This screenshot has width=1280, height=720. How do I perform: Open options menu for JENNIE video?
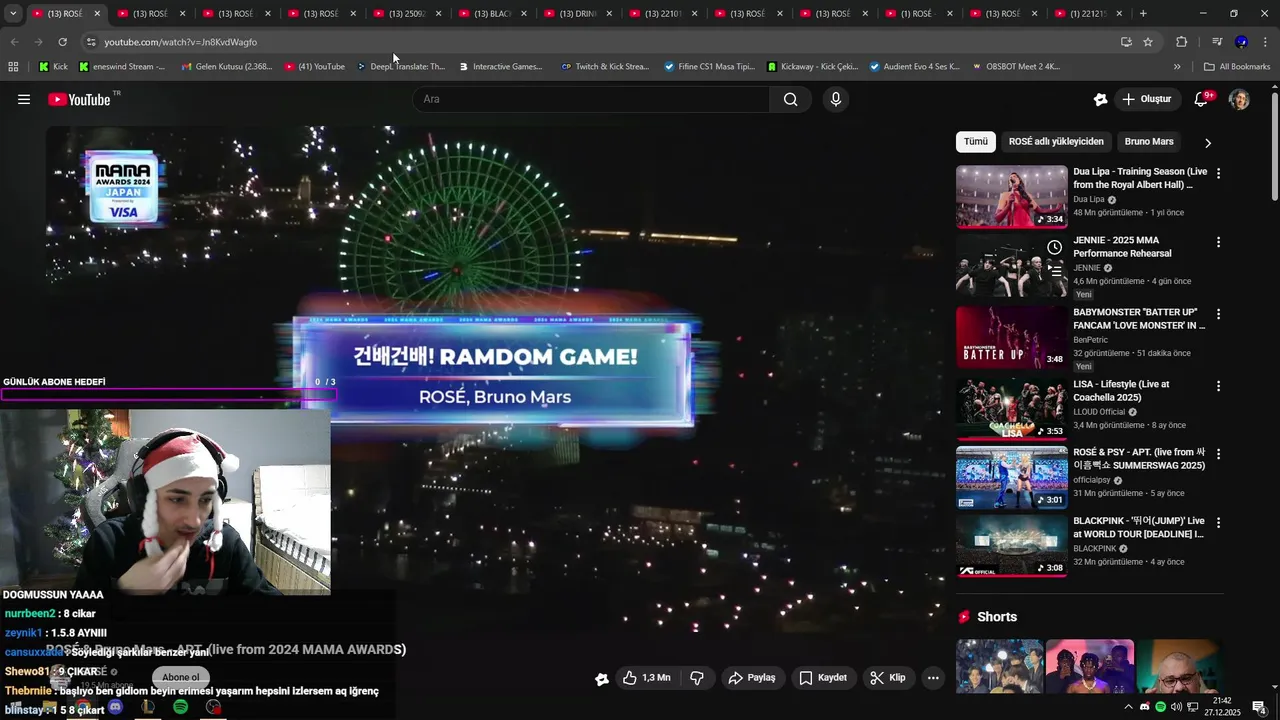(x=1218, y=242)
